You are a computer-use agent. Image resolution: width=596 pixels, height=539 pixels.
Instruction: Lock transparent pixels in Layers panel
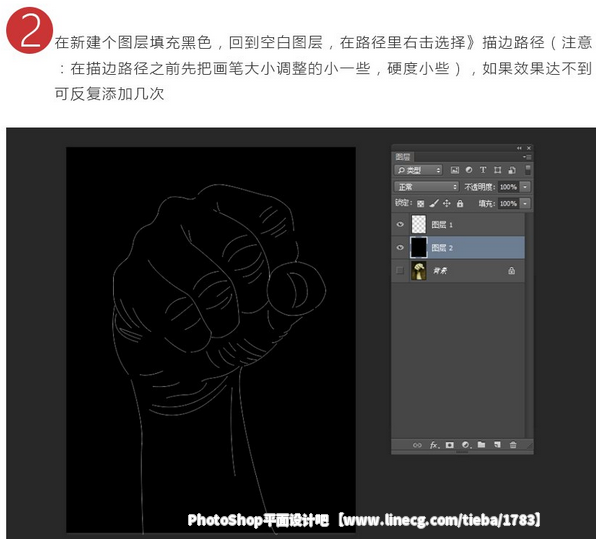[x=420, y=204]
